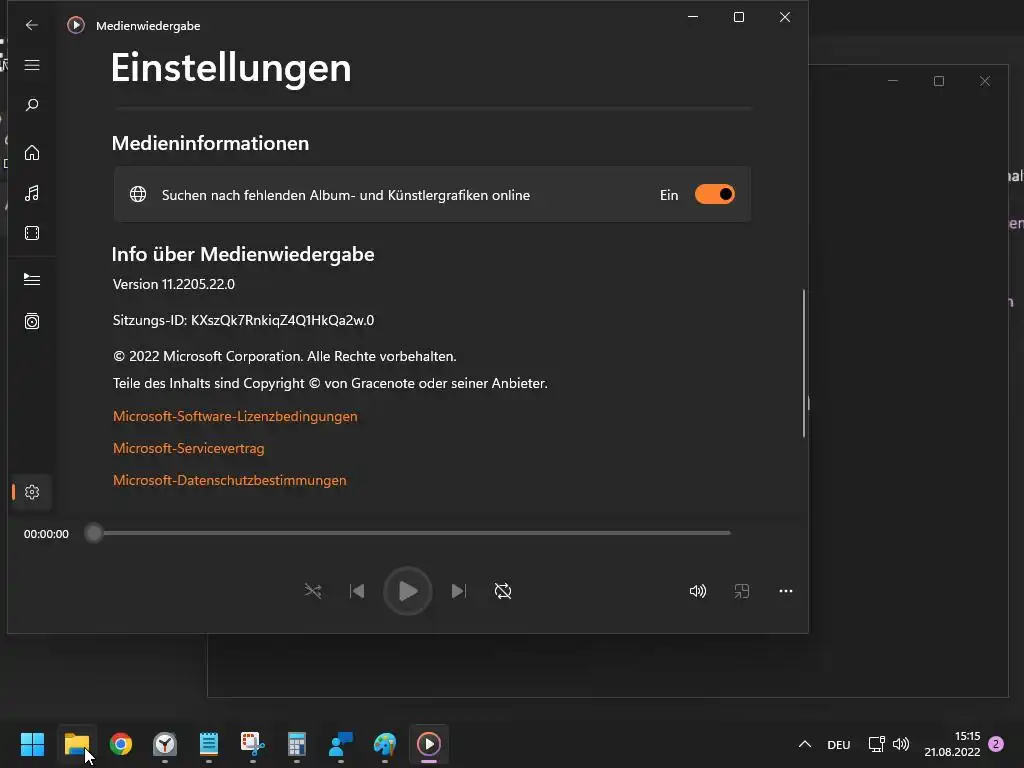1024x768 pixels.
Task: Click the DEU input language indicator
Action: 839,744
